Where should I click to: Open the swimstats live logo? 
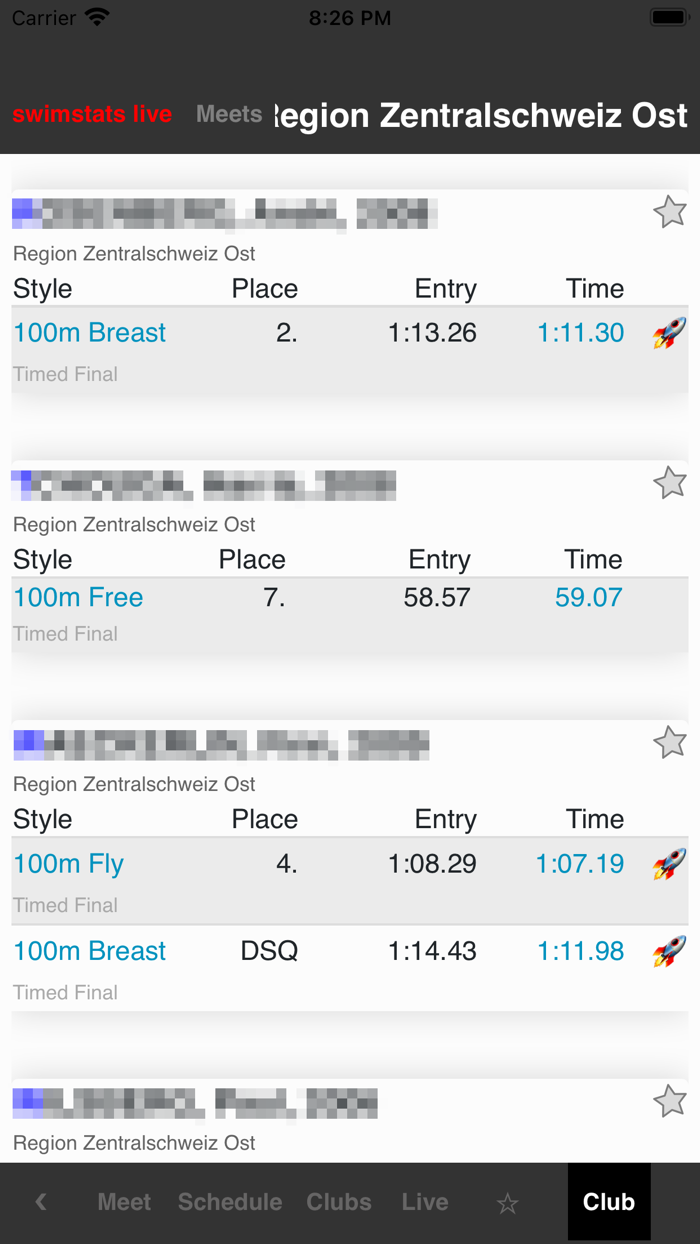92,114
